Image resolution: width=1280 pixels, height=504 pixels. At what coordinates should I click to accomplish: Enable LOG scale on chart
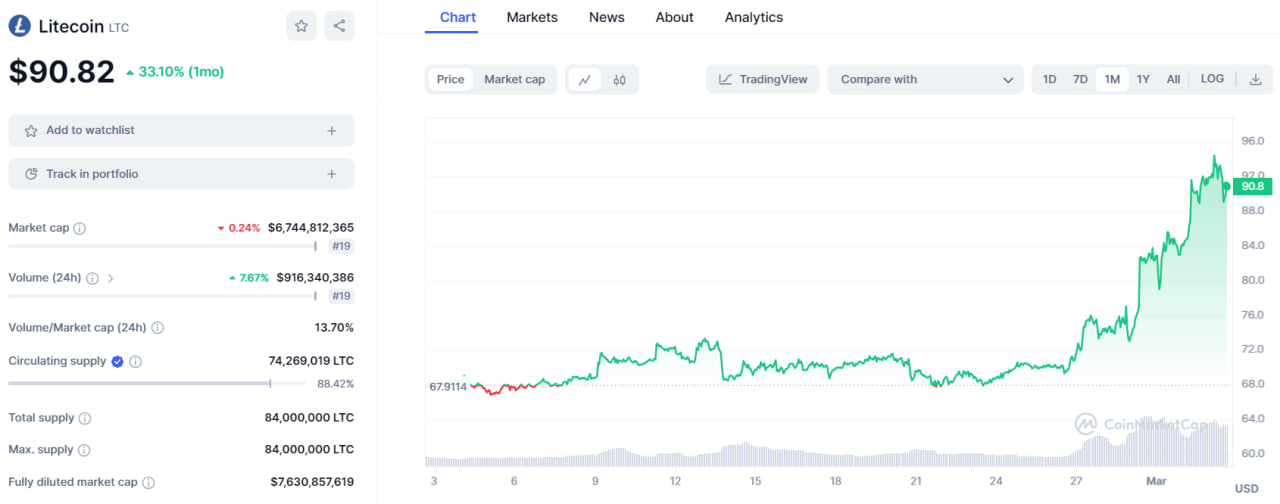(1212, 80)
